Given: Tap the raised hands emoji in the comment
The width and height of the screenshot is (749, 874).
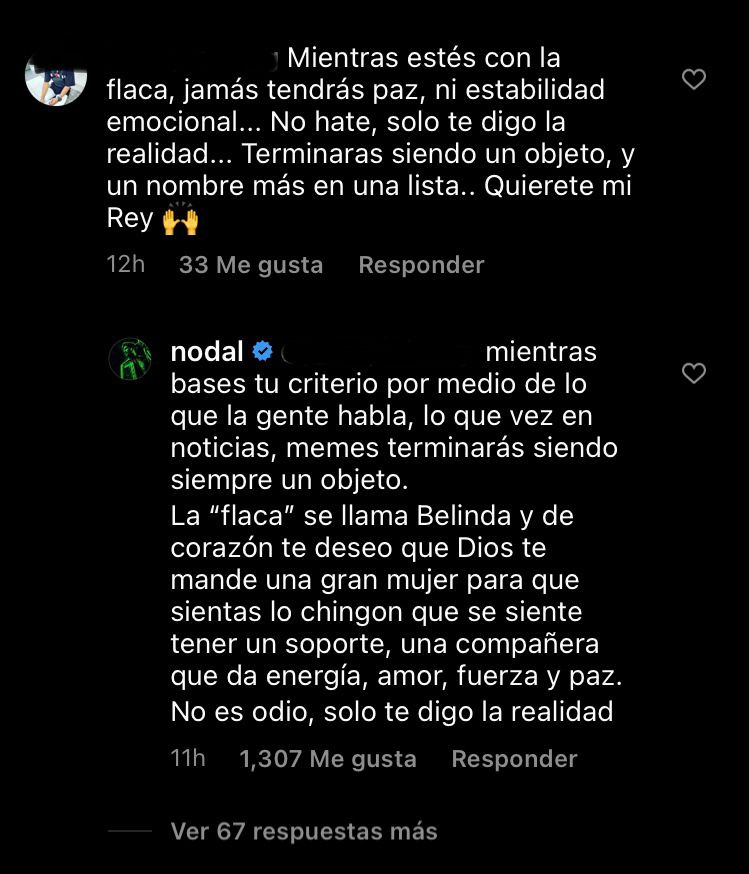Looking at the screenshot, I should pos(180,220).
